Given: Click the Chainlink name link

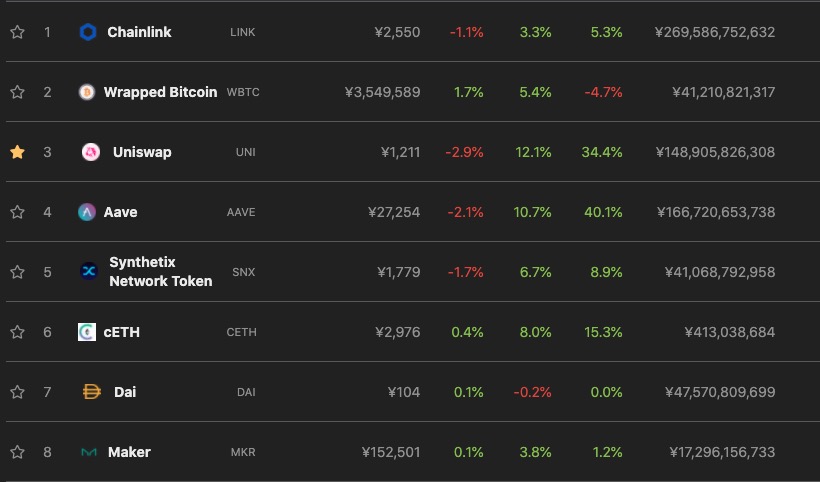Looking at the screenshot, I should pyautogui.click(x=139, y=32).
